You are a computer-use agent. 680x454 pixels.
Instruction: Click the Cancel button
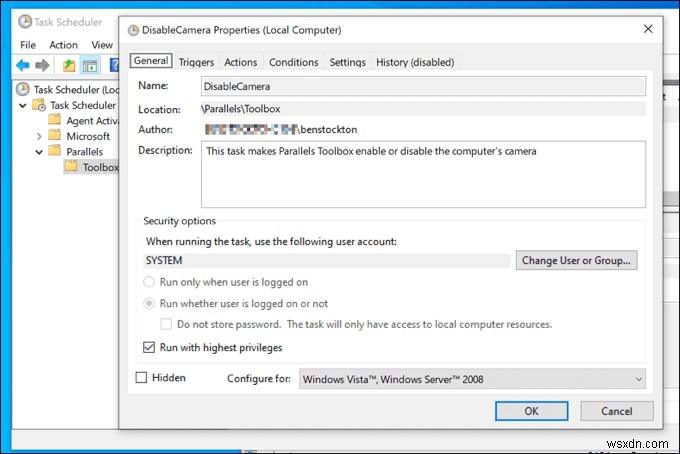[617, 411]
